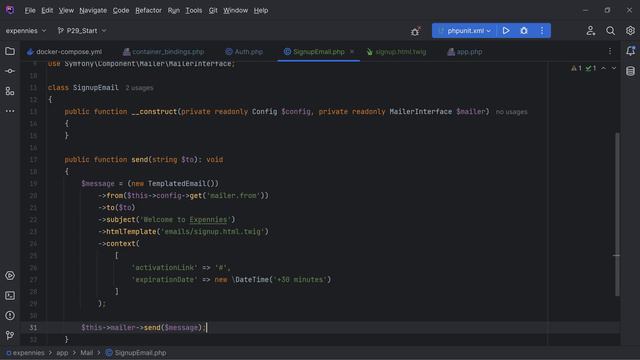Go to next highlighted error arrow
640x360 pixels.
coord(613,68)
